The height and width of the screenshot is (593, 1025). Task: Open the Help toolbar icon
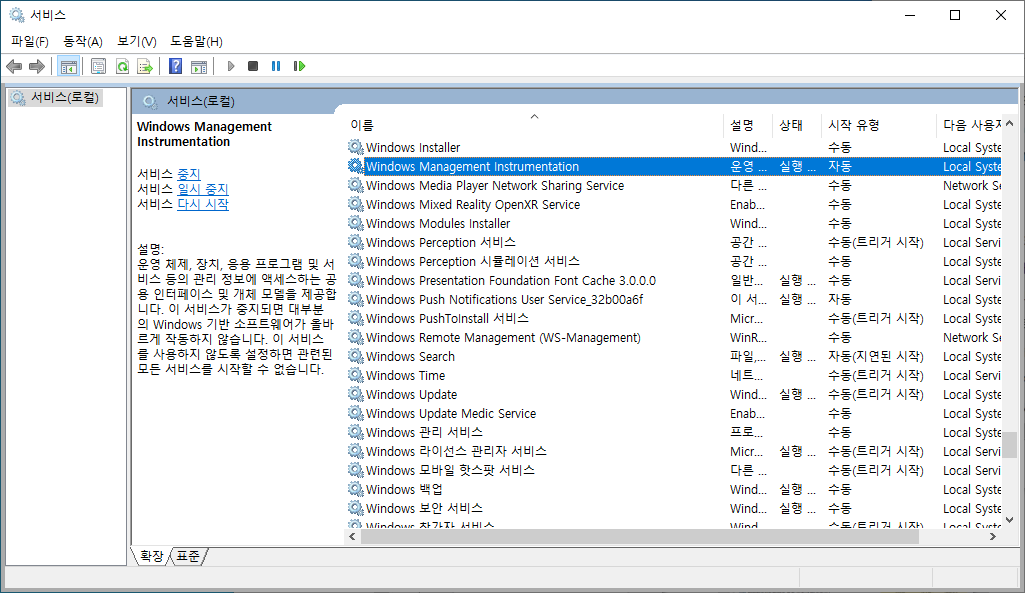pyautogui.click(x=175, y=66)
